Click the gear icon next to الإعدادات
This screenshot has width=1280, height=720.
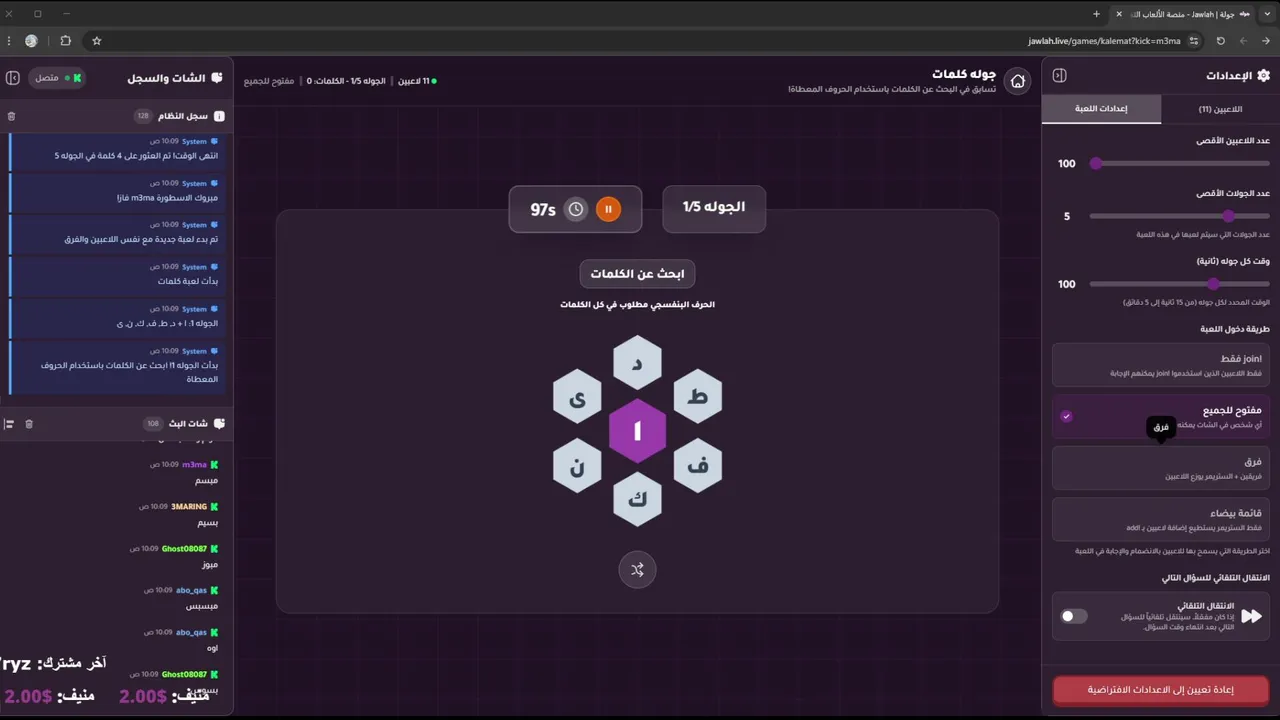tap(1263, 76)
